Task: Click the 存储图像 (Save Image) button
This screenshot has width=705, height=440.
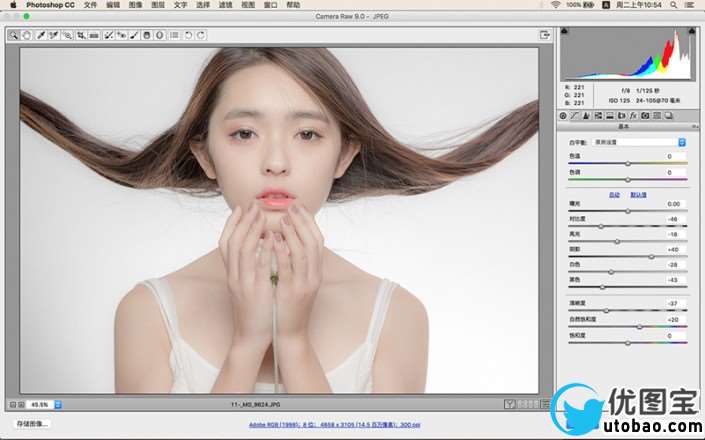Action: click(x=30, y=424)
